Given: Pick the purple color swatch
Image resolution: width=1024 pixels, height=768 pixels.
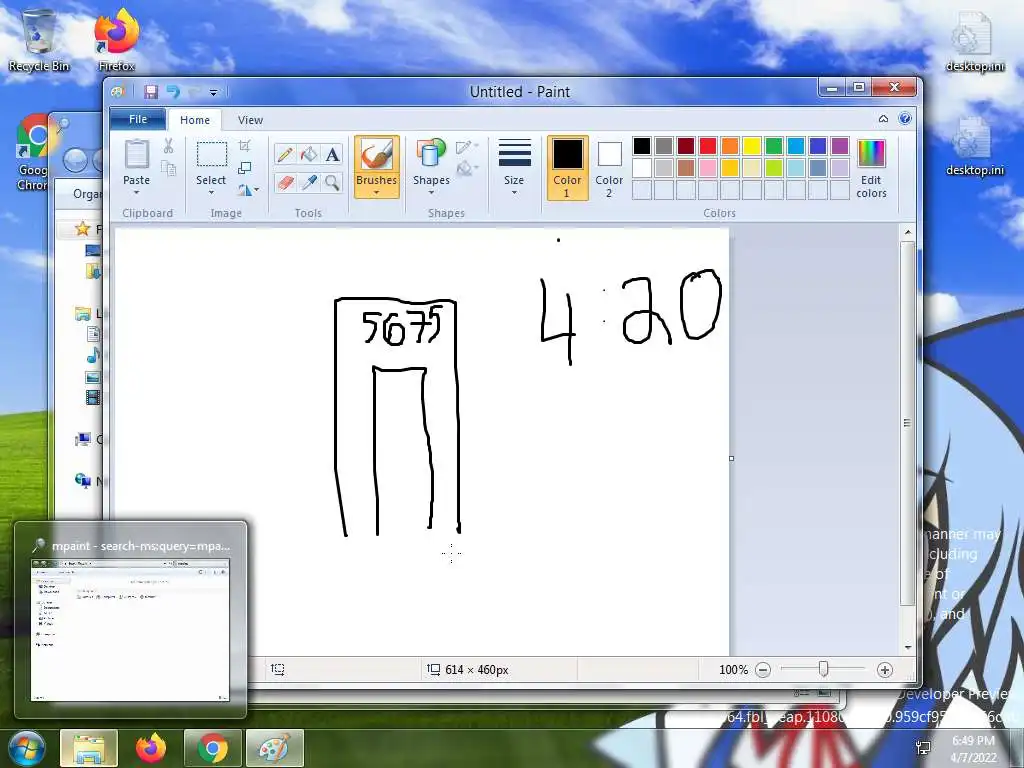Looking at the screenshot, I should coord(840,146).
